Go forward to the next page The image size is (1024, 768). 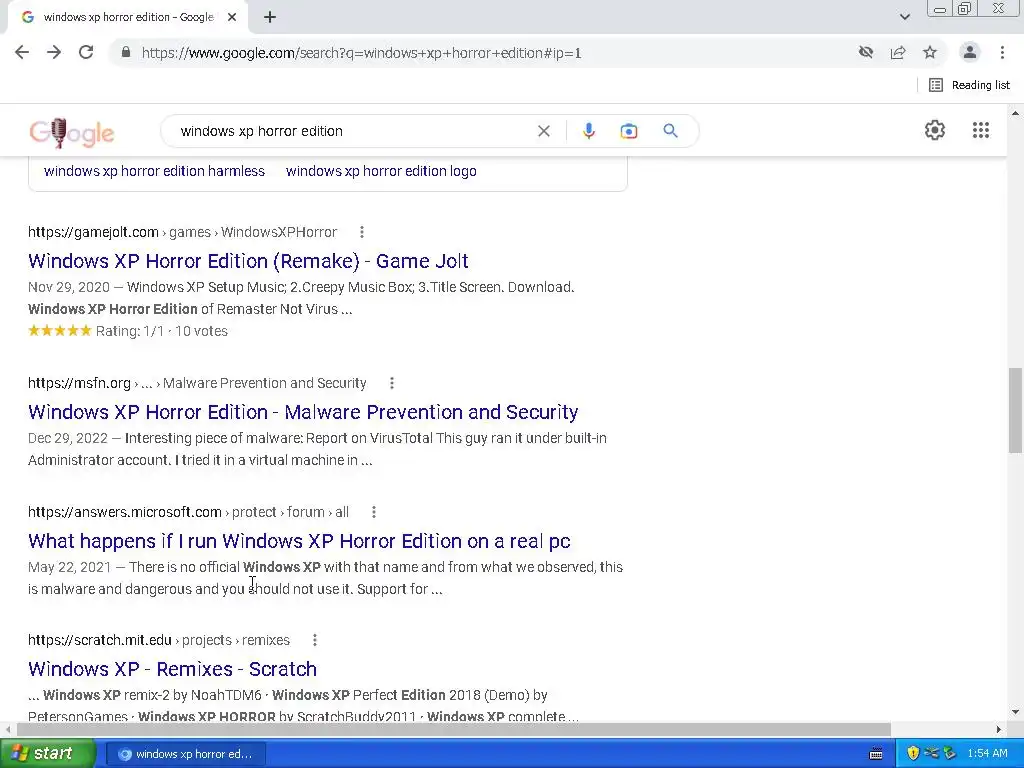(x=54, y=52)
